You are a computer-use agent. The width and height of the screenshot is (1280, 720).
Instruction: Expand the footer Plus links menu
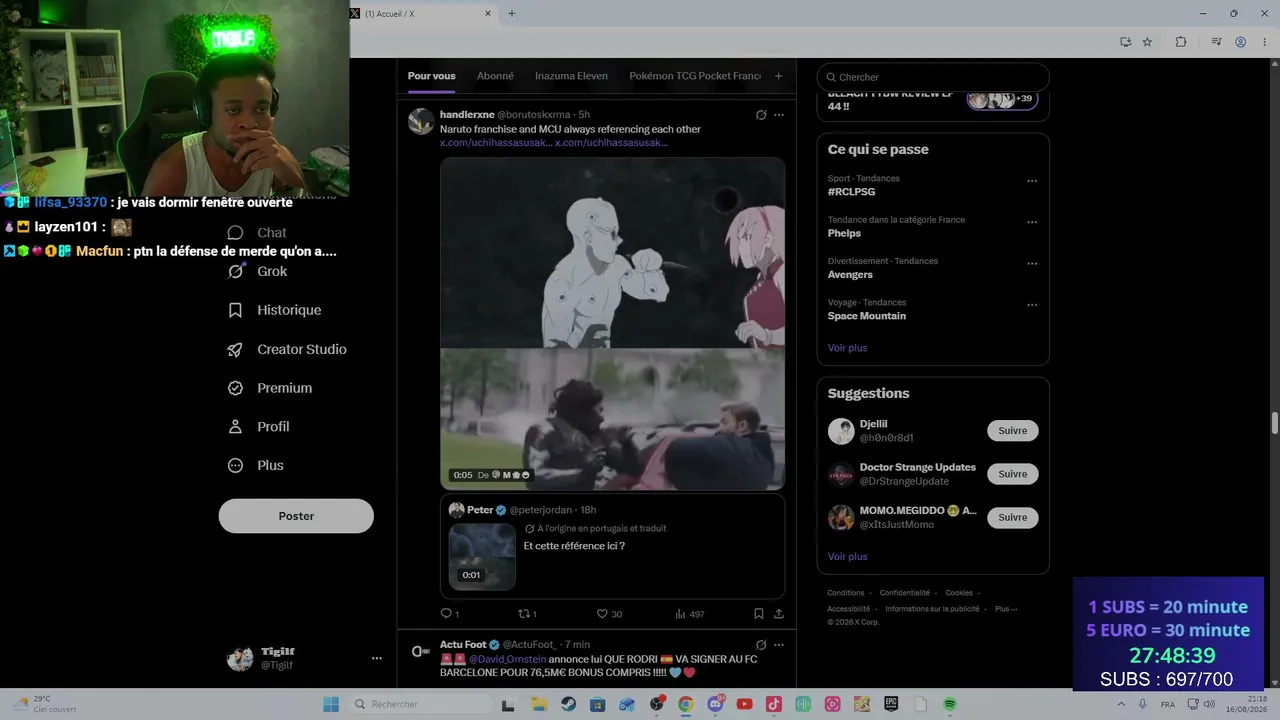[1005, 609]
